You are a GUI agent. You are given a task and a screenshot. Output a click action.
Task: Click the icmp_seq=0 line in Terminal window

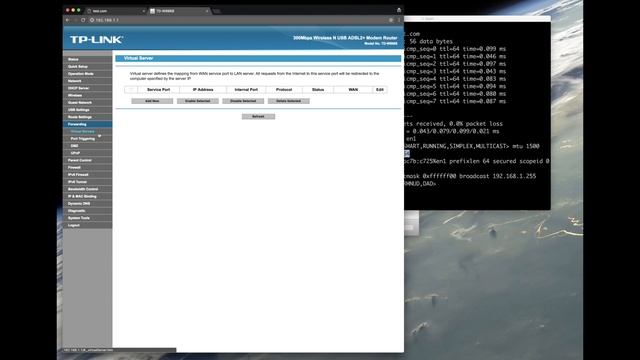click(x=456, y=49)
